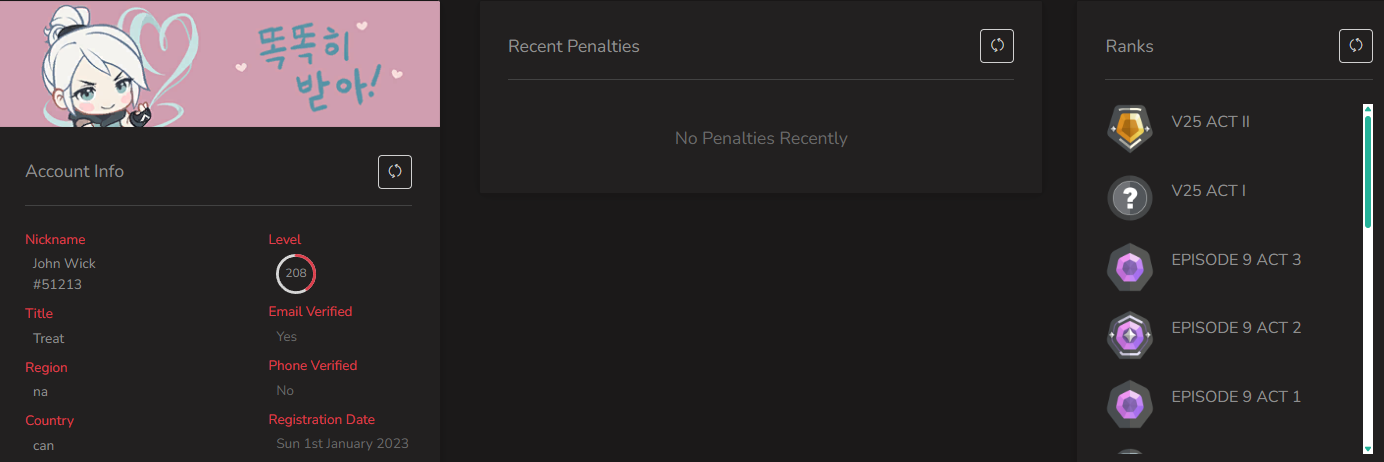Viewport: 1384px width, 462px height.
Task: Click the Ranks list scrollbar thumb
Action: (1368, 170)
